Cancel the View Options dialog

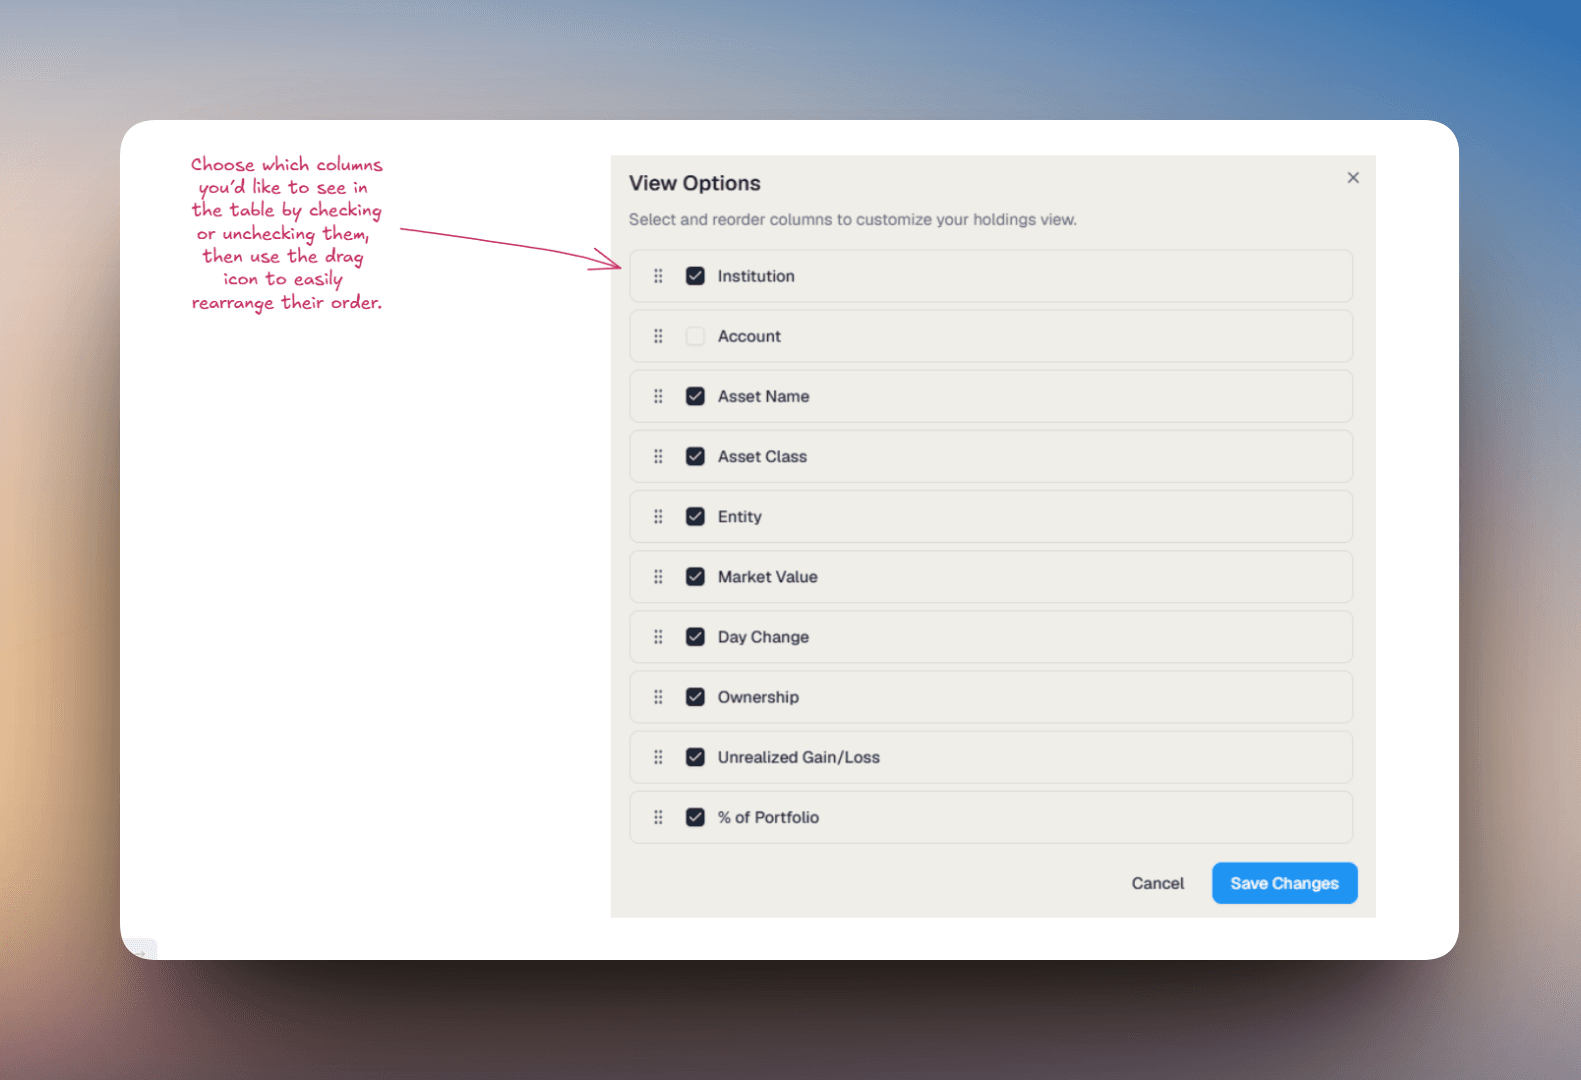1157,883
